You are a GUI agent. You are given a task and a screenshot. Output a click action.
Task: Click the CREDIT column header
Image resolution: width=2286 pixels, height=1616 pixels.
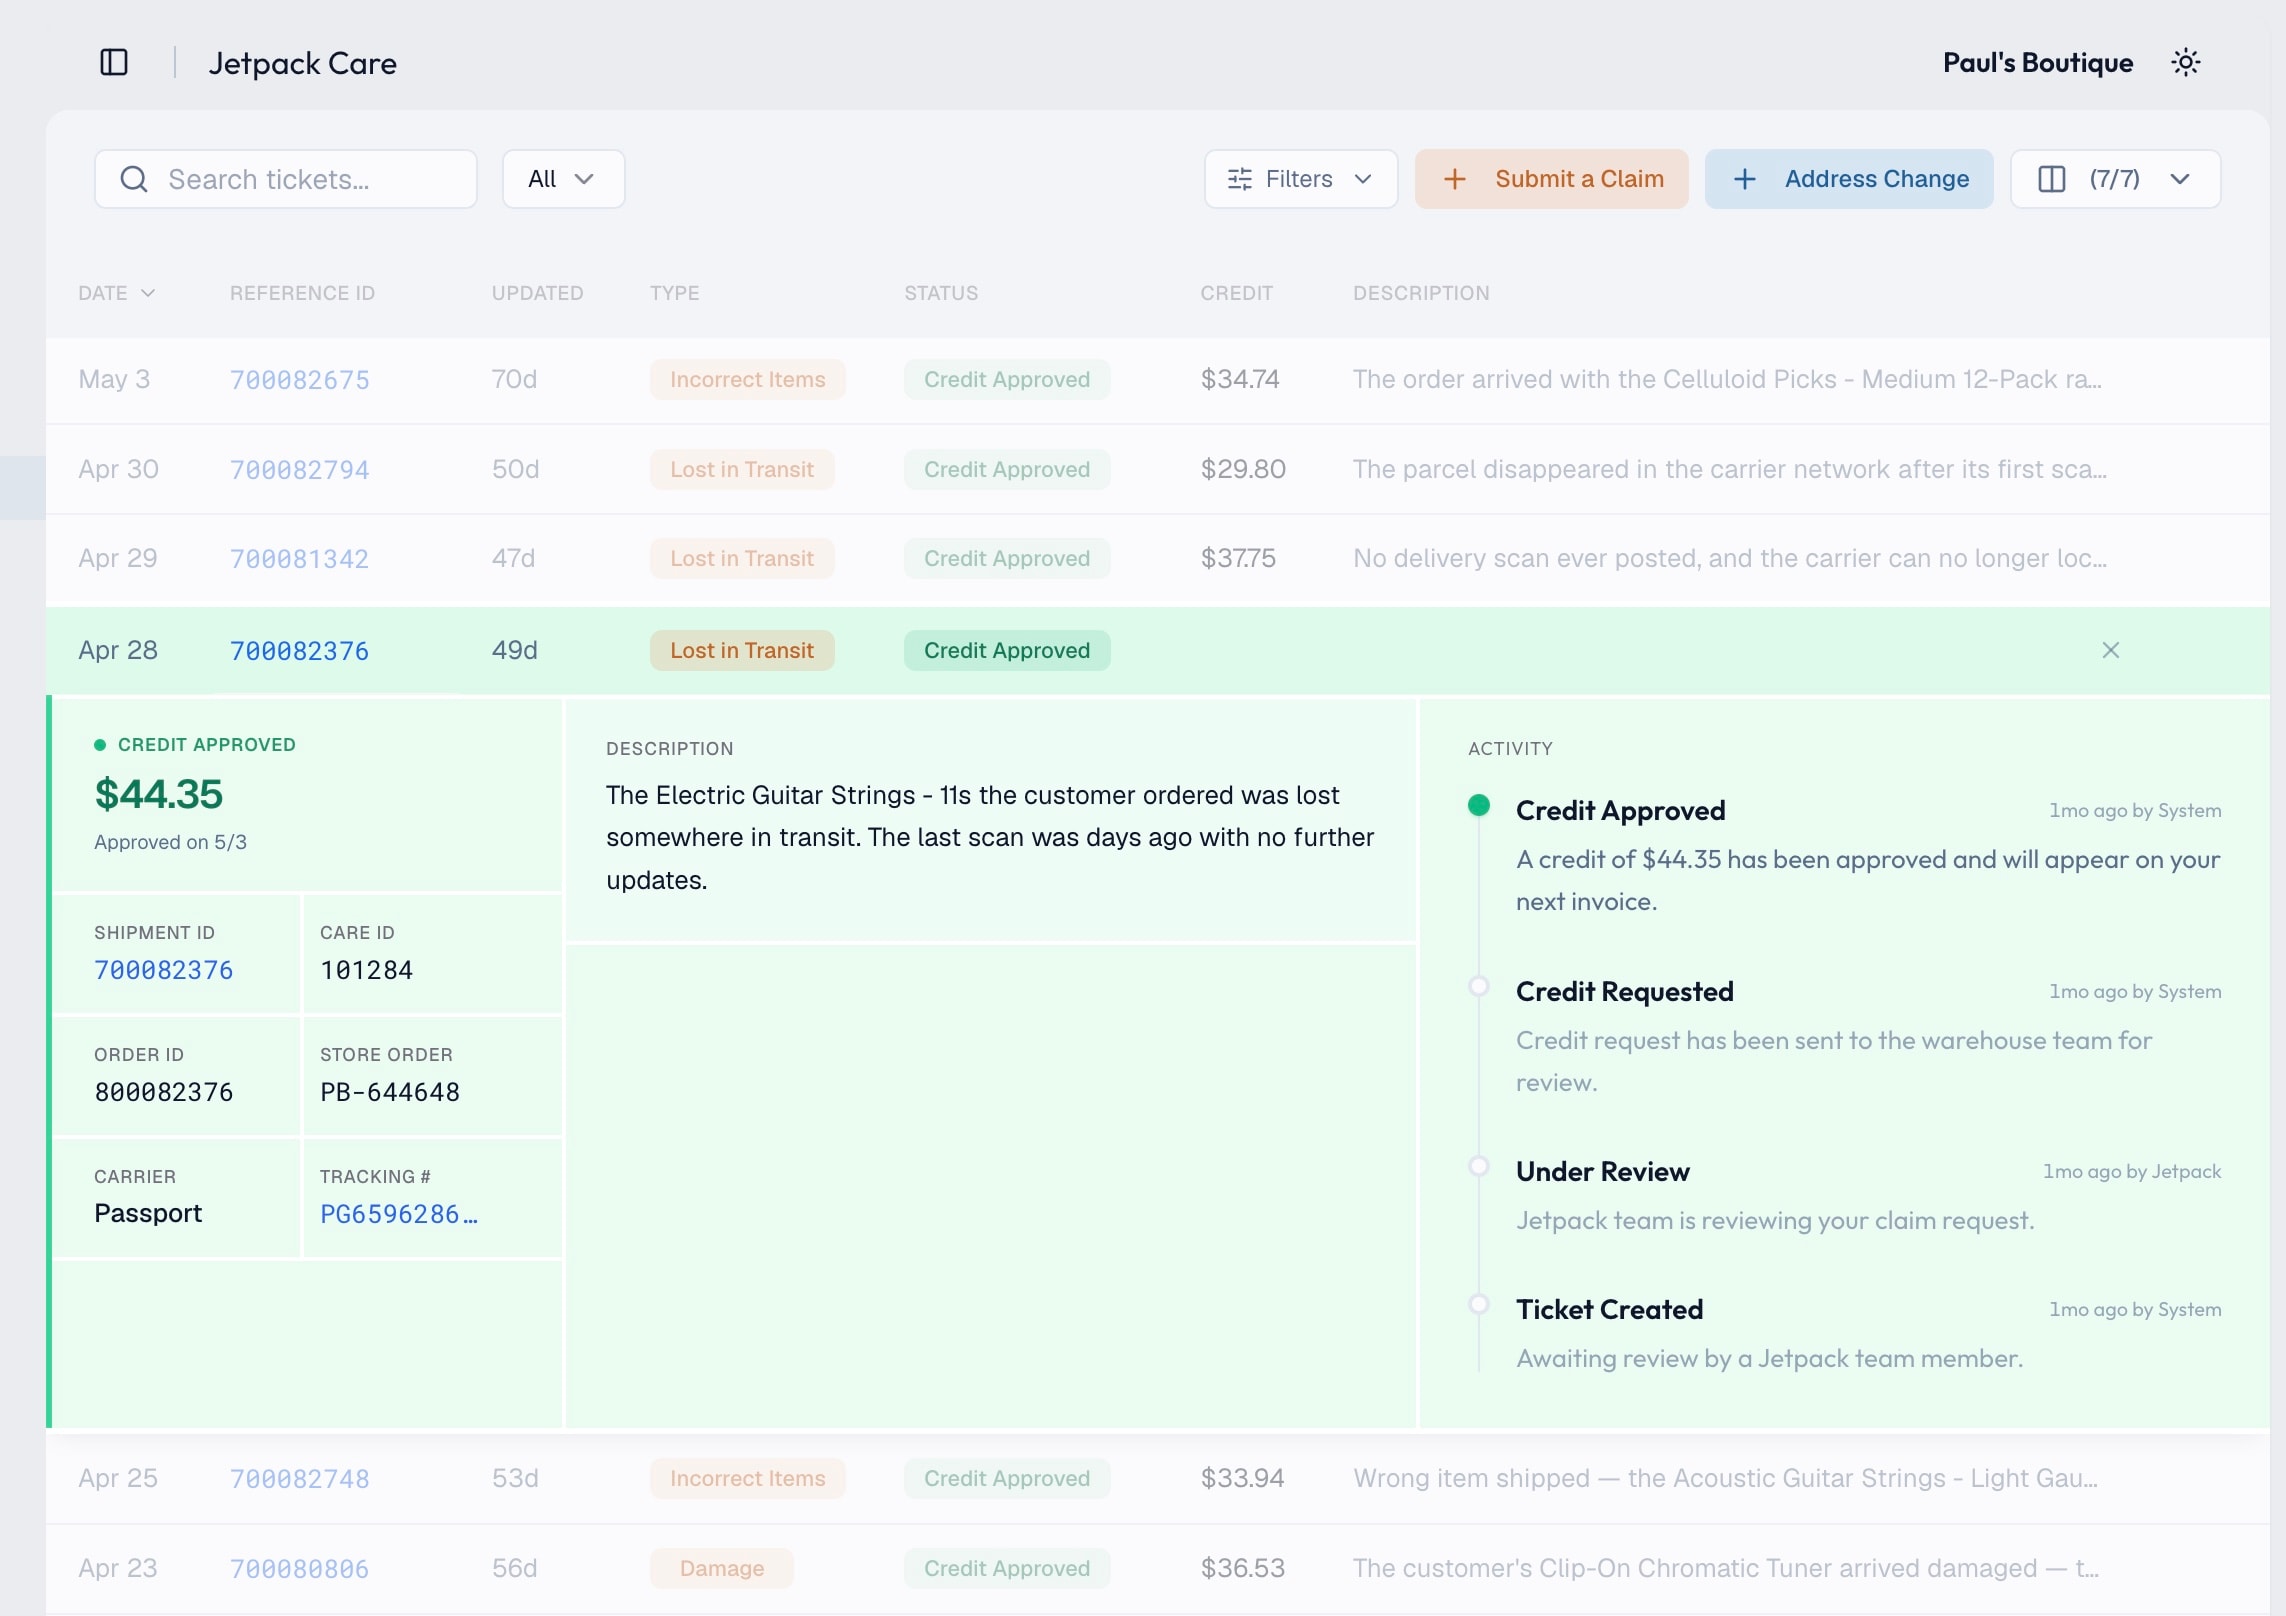tap(1236, 293)
